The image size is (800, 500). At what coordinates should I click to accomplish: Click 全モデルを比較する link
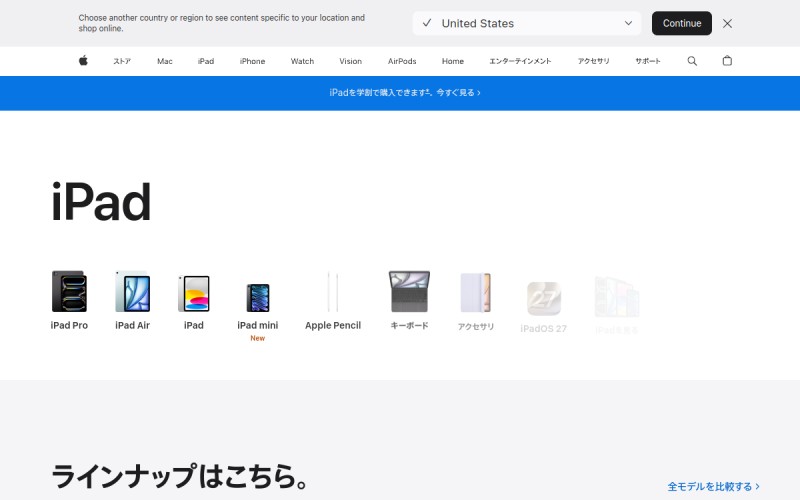tap(713, 487)
